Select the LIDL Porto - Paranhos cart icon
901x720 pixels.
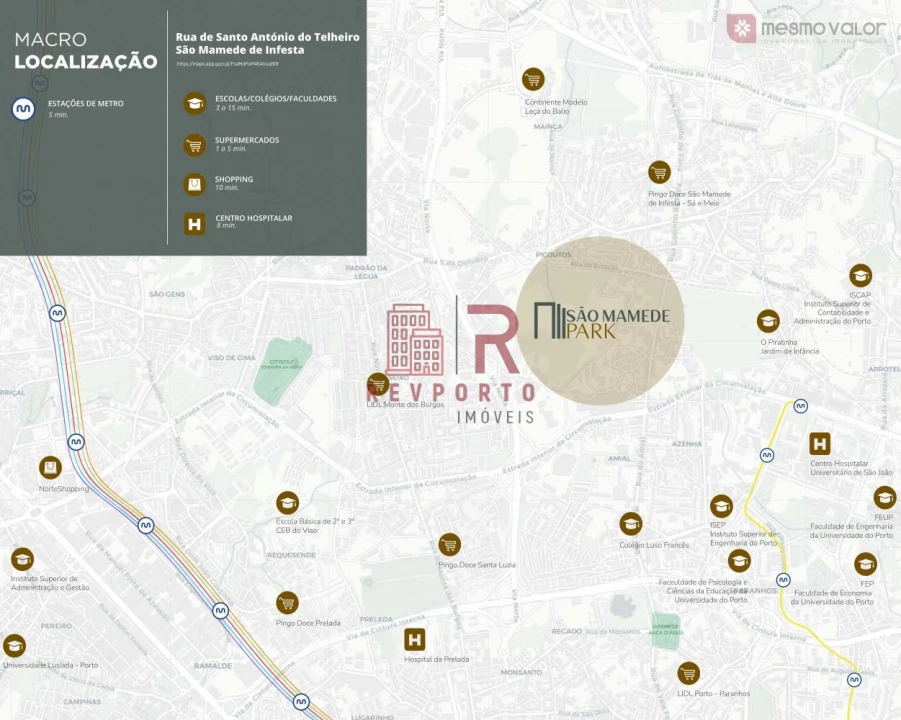coord(688,673)
